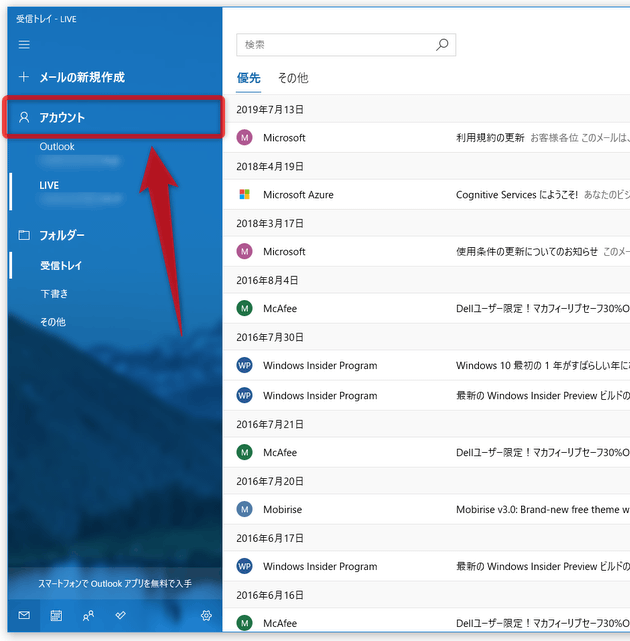Select the Outlook account
The height and width of the screenshot is (641, 630).
115,154
